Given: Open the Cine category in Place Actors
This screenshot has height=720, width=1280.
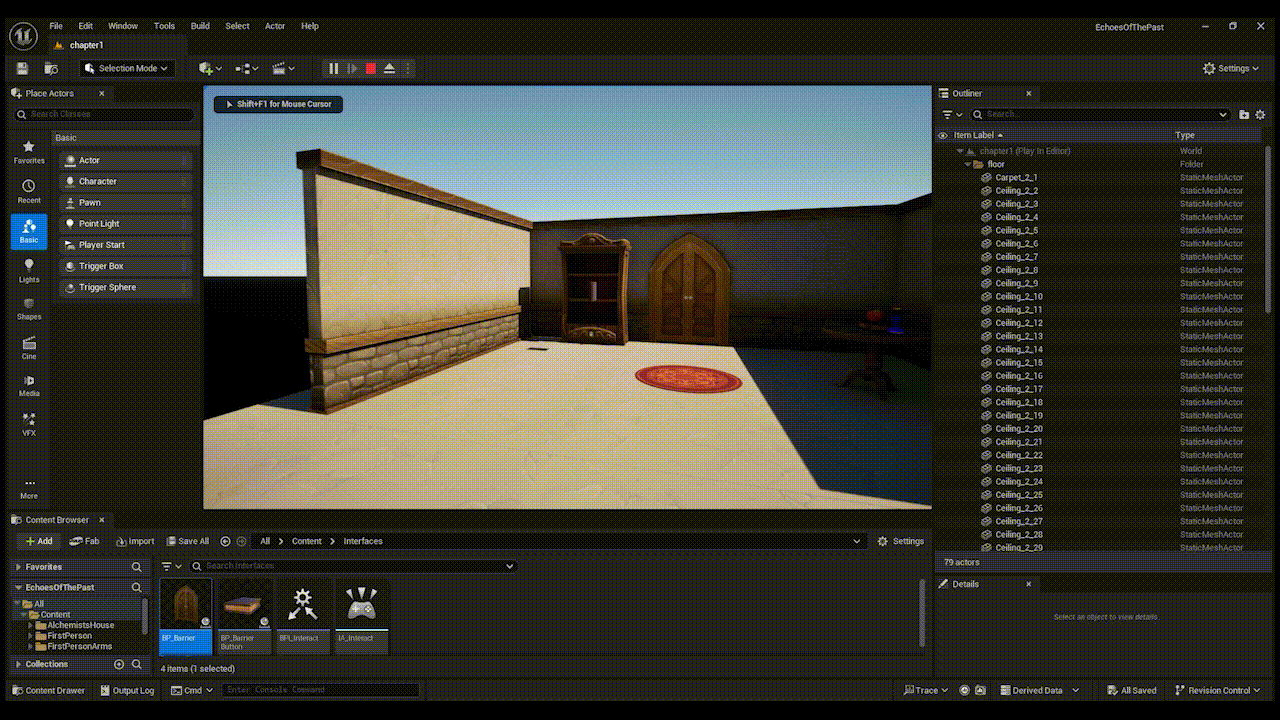Looking at the screenshot, I should pyautogui.click(x=29, y=348).
